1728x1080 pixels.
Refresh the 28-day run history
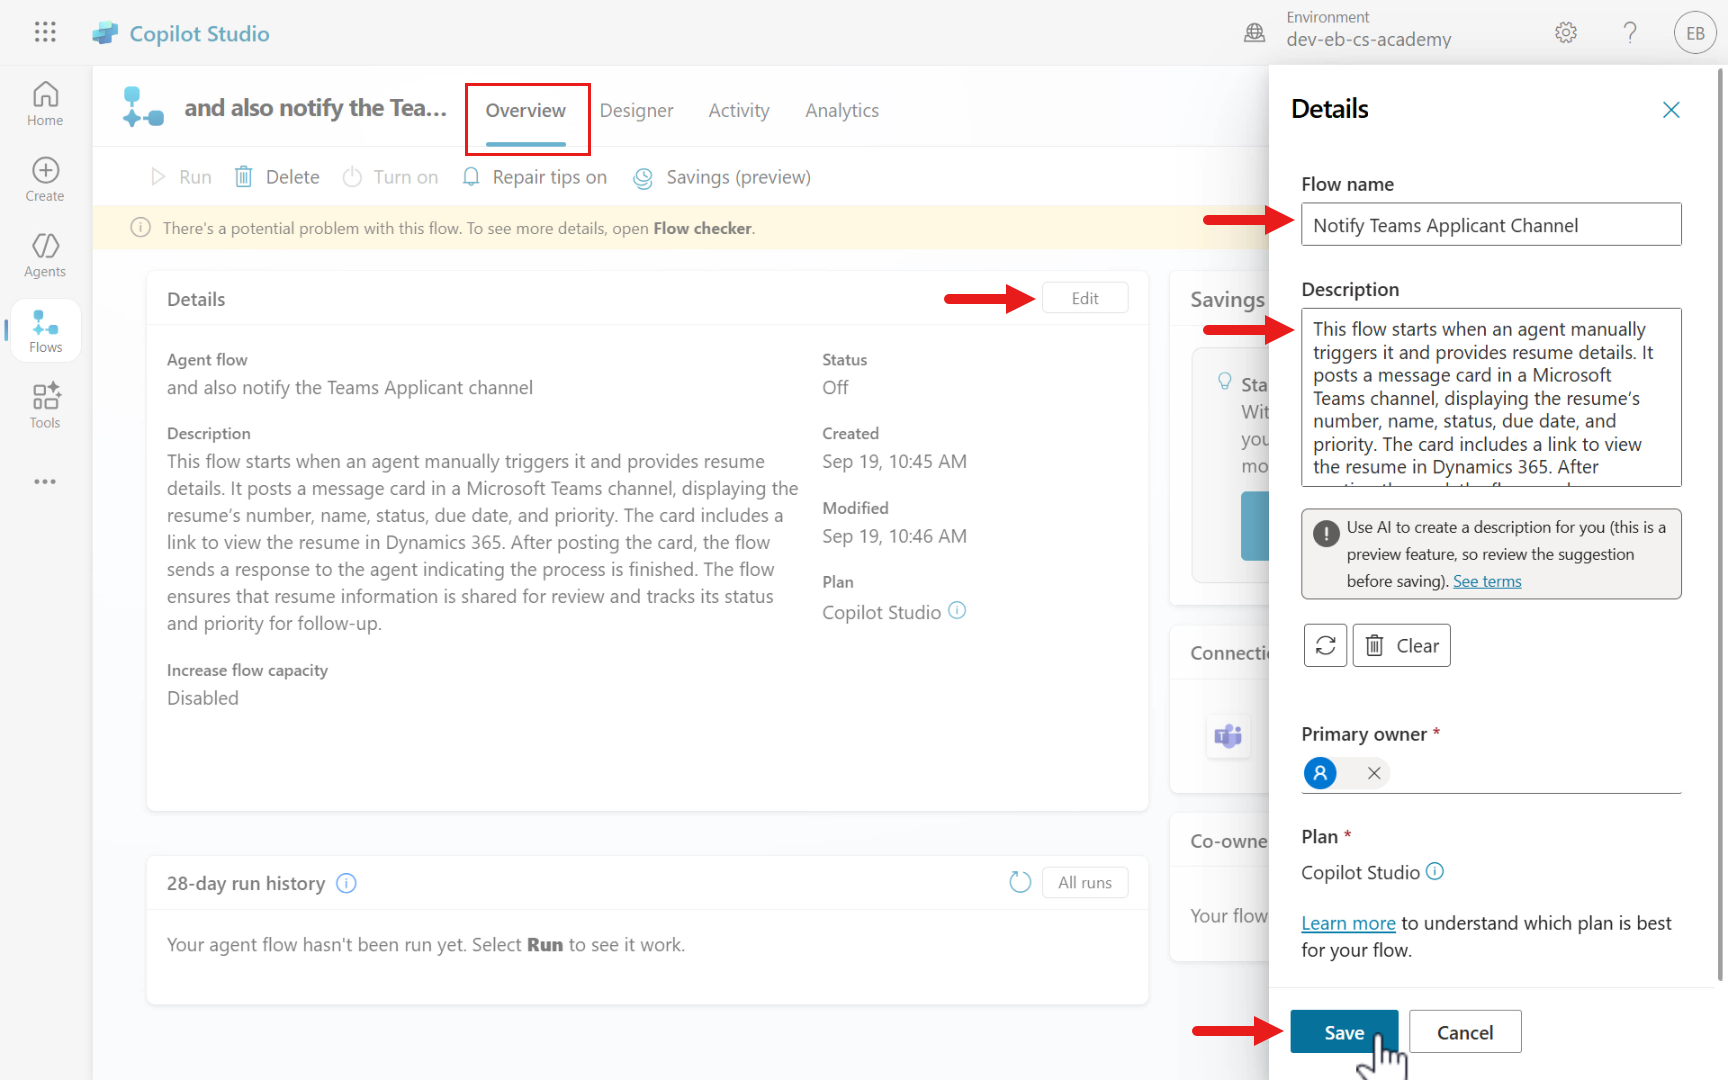(1019, 882)
